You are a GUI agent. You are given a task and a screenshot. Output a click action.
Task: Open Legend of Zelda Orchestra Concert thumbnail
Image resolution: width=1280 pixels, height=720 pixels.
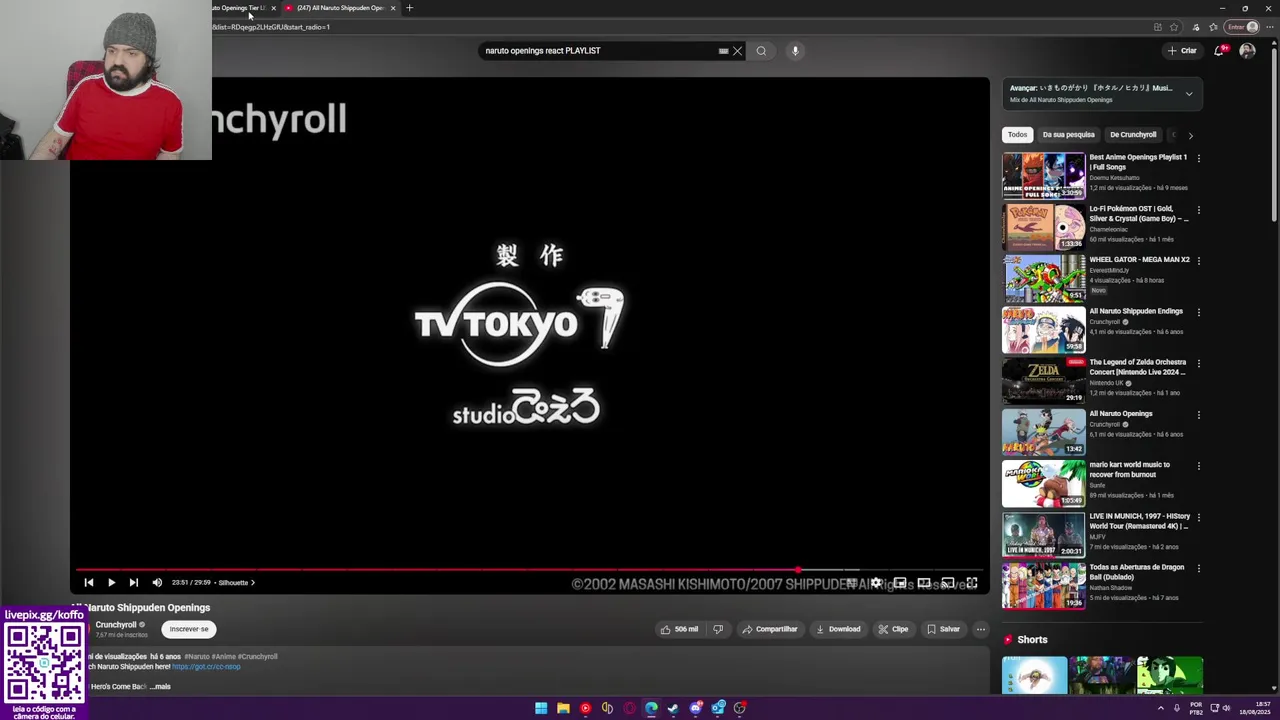tap(1043, 380)
